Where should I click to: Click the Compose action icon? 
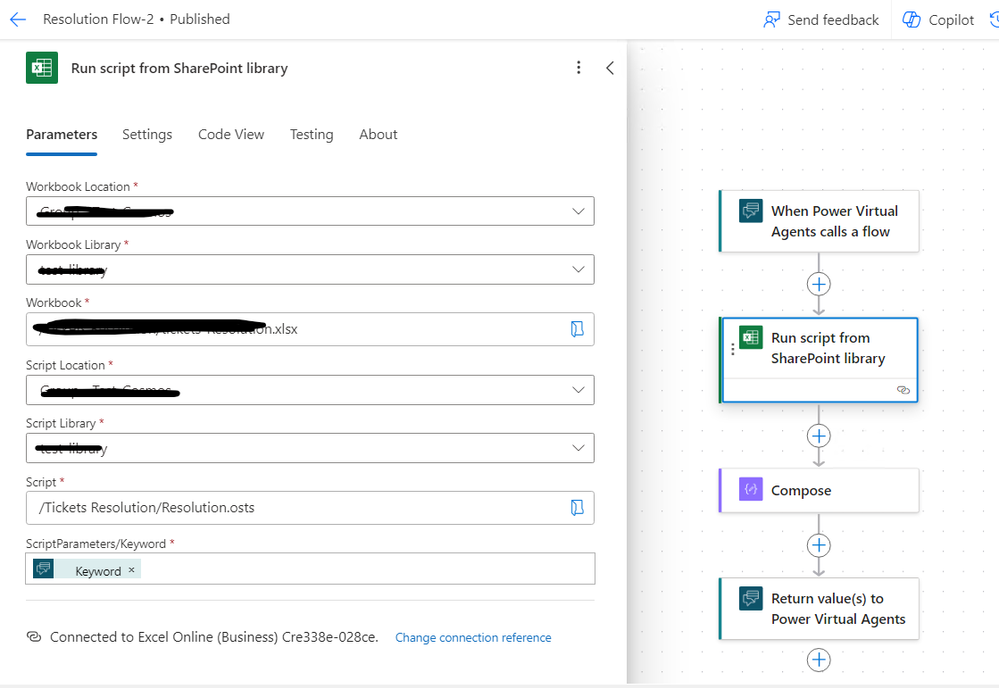750,491
